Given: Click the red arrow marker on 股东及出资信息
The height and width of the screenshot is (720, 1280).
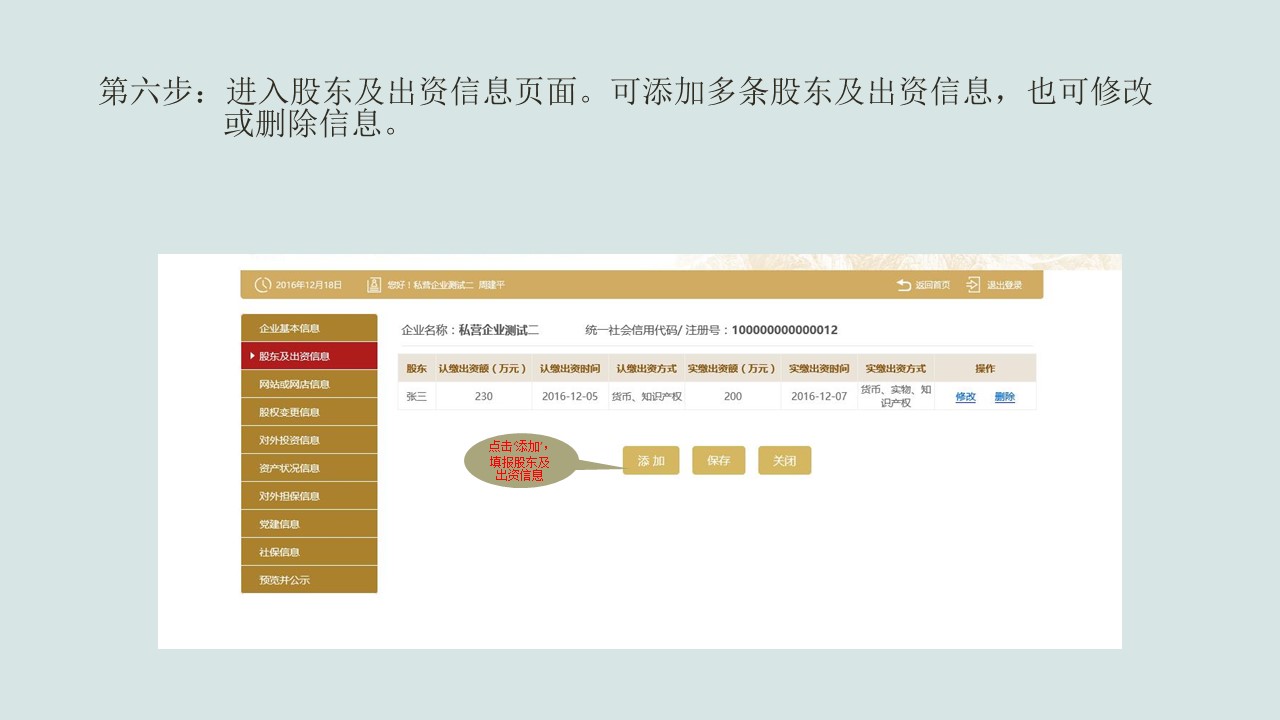Looking at the screenshot, I should pyautogui.click(x=250, y=355).
